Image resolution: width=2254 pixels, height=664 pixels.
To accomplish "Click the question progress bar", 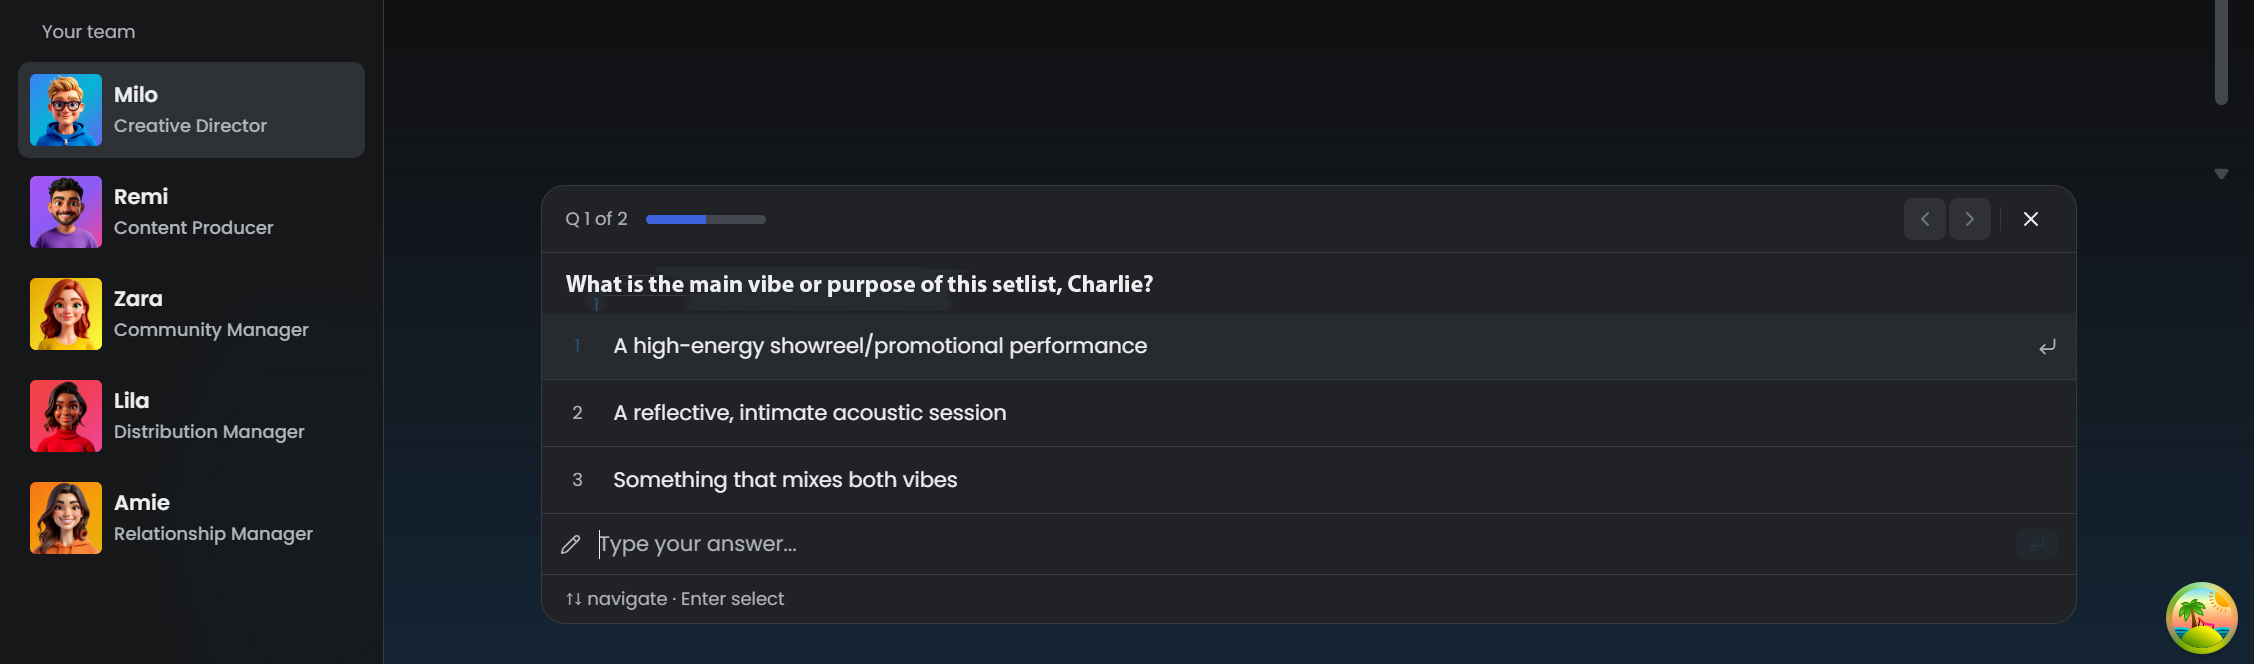I will click(x=706, y=219).
